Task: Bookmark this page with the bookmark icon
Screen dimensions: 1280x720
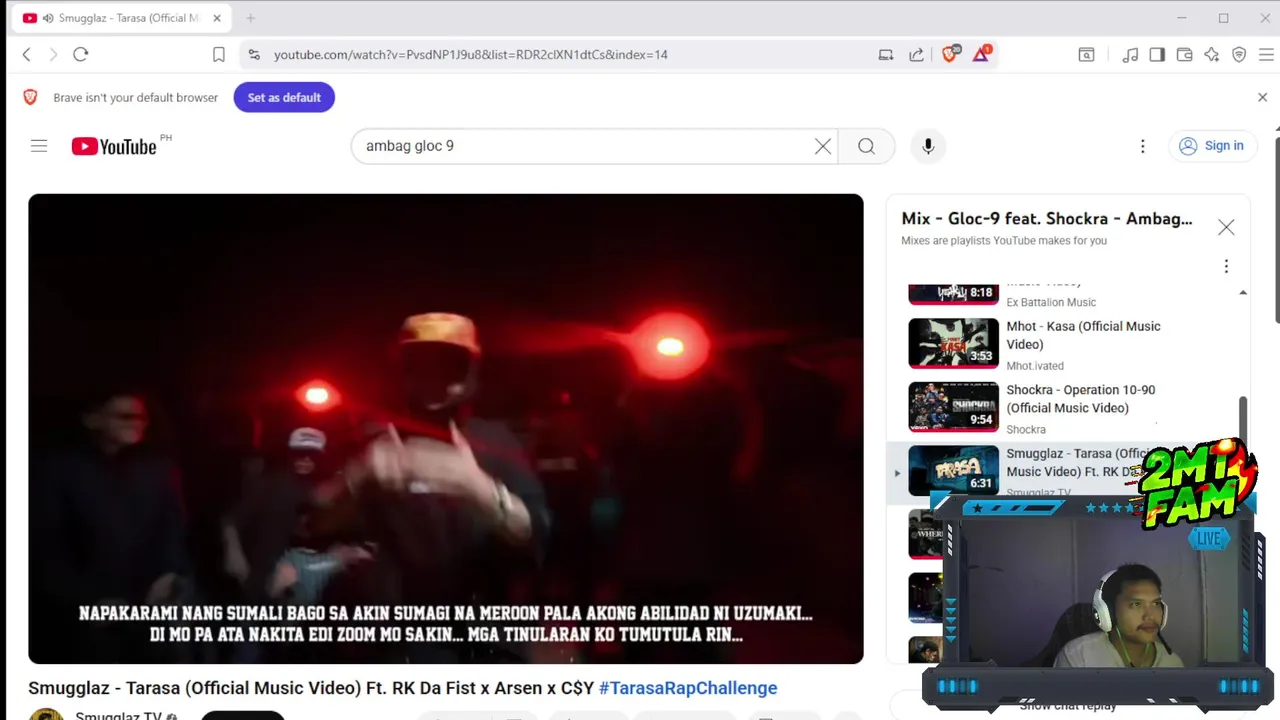Action: click(x=219, y=55)
